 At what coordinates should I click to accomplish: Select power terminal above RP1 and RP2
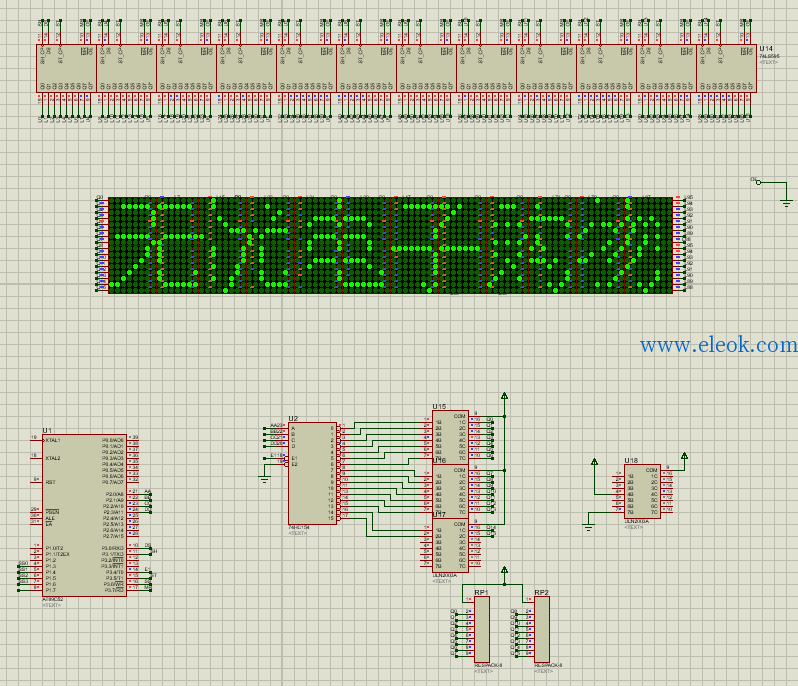[504, 570]
